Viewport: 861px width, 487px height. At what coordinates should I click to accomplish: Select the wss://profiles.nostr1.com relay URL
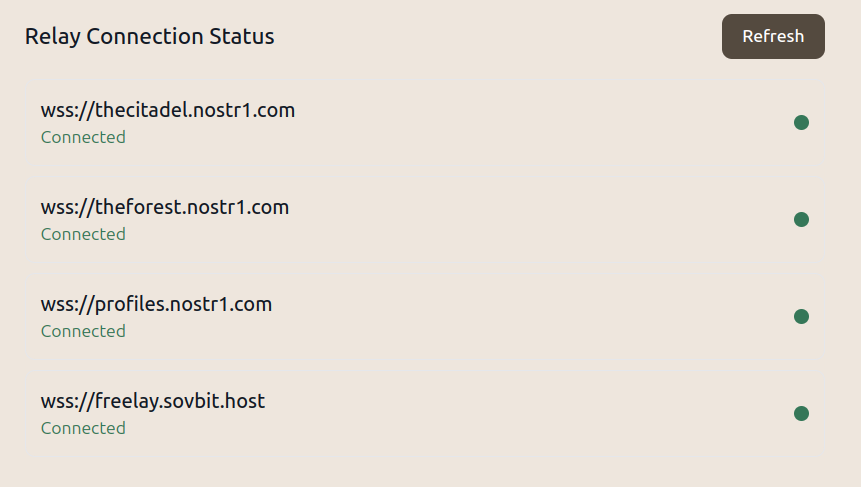(x=156, y=305)
